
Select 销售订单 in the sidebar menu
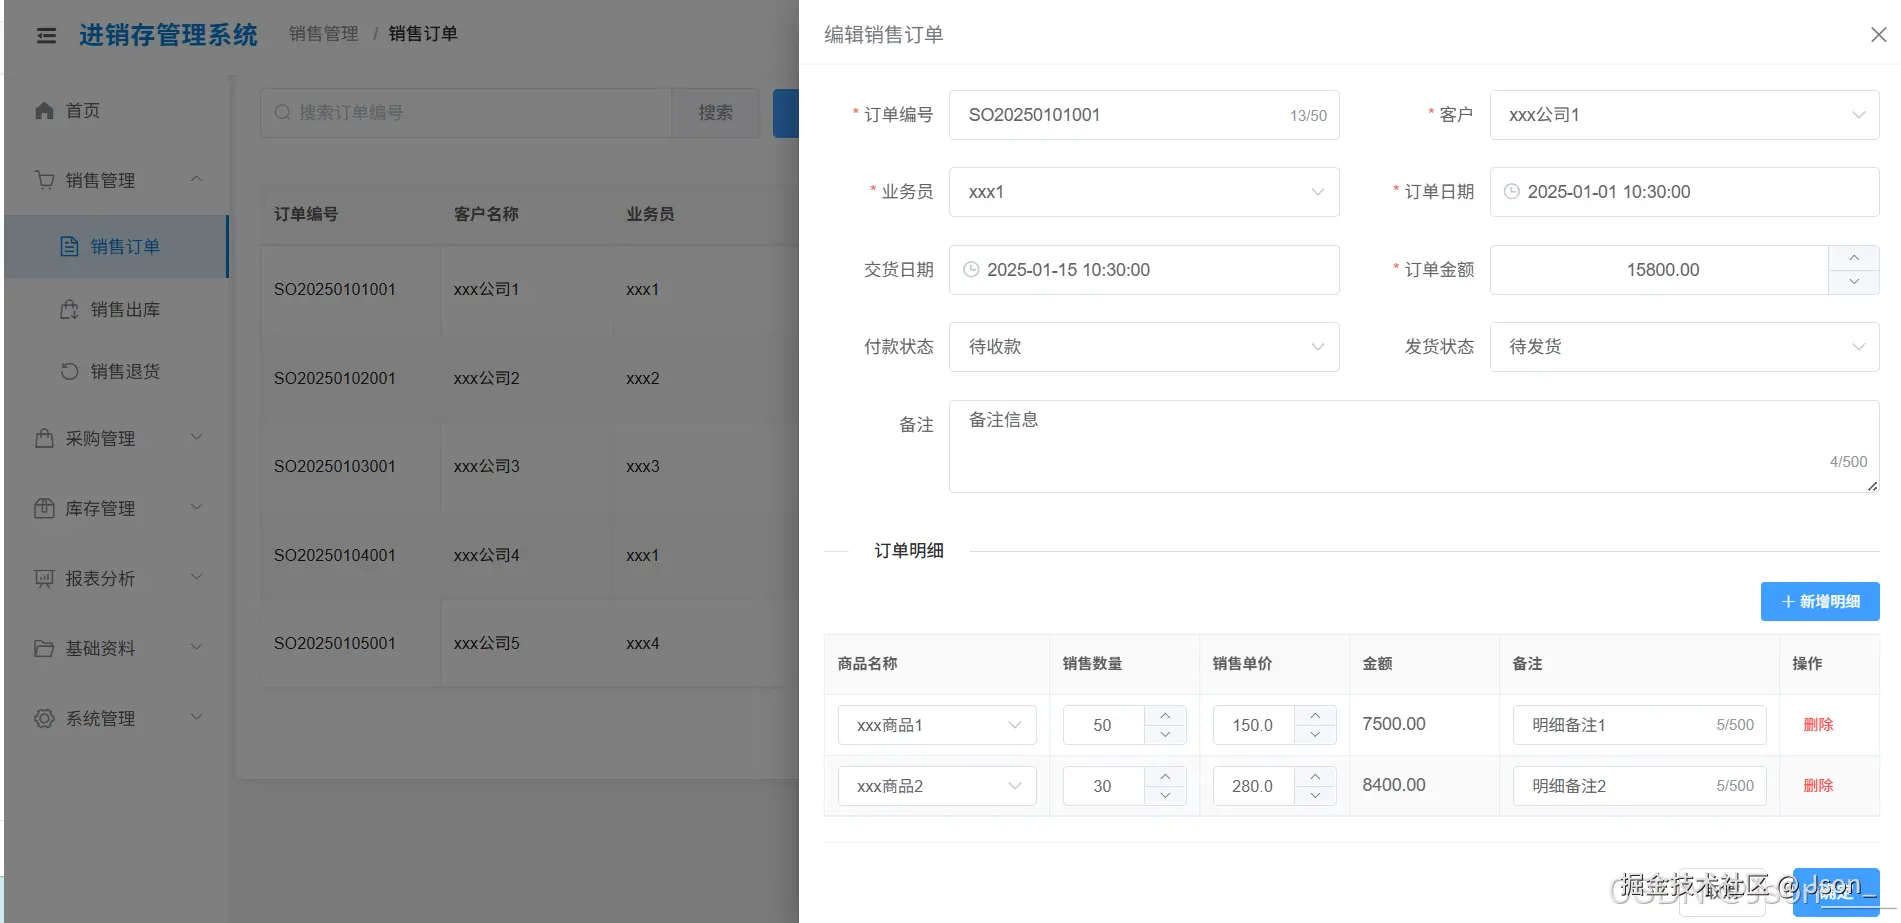click(116, 247)
